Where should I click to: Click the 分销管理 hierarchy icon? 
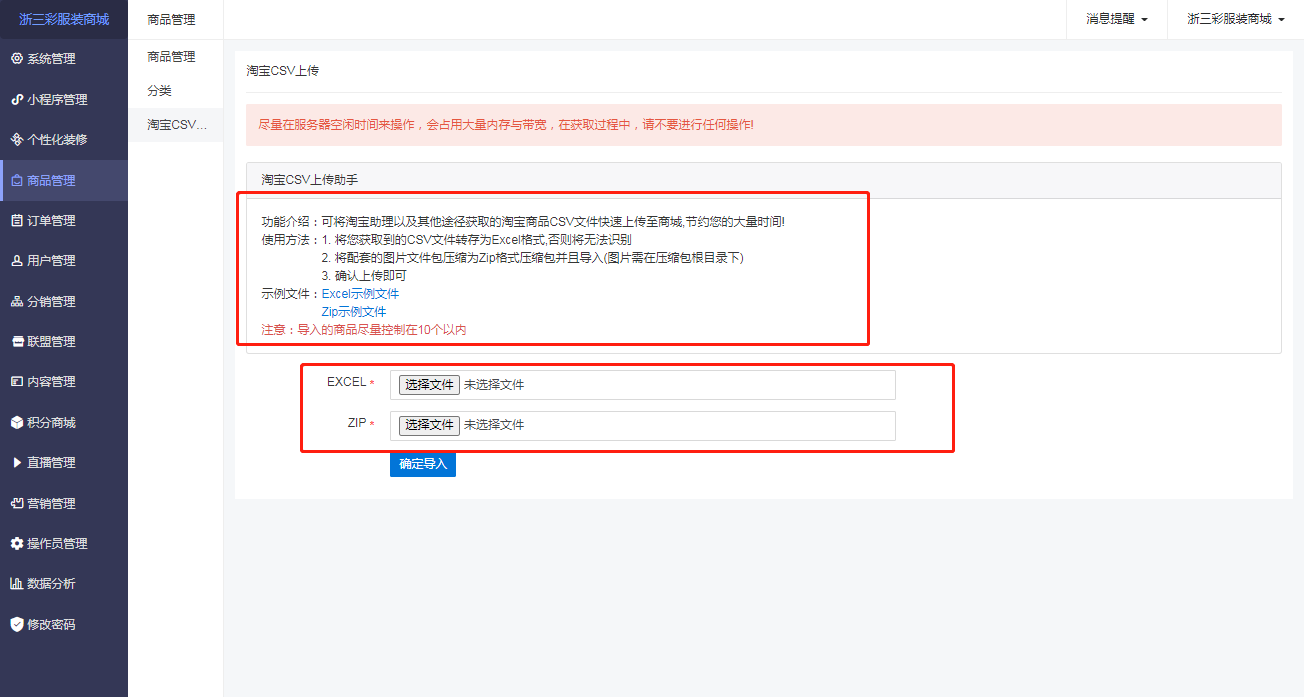16,301
